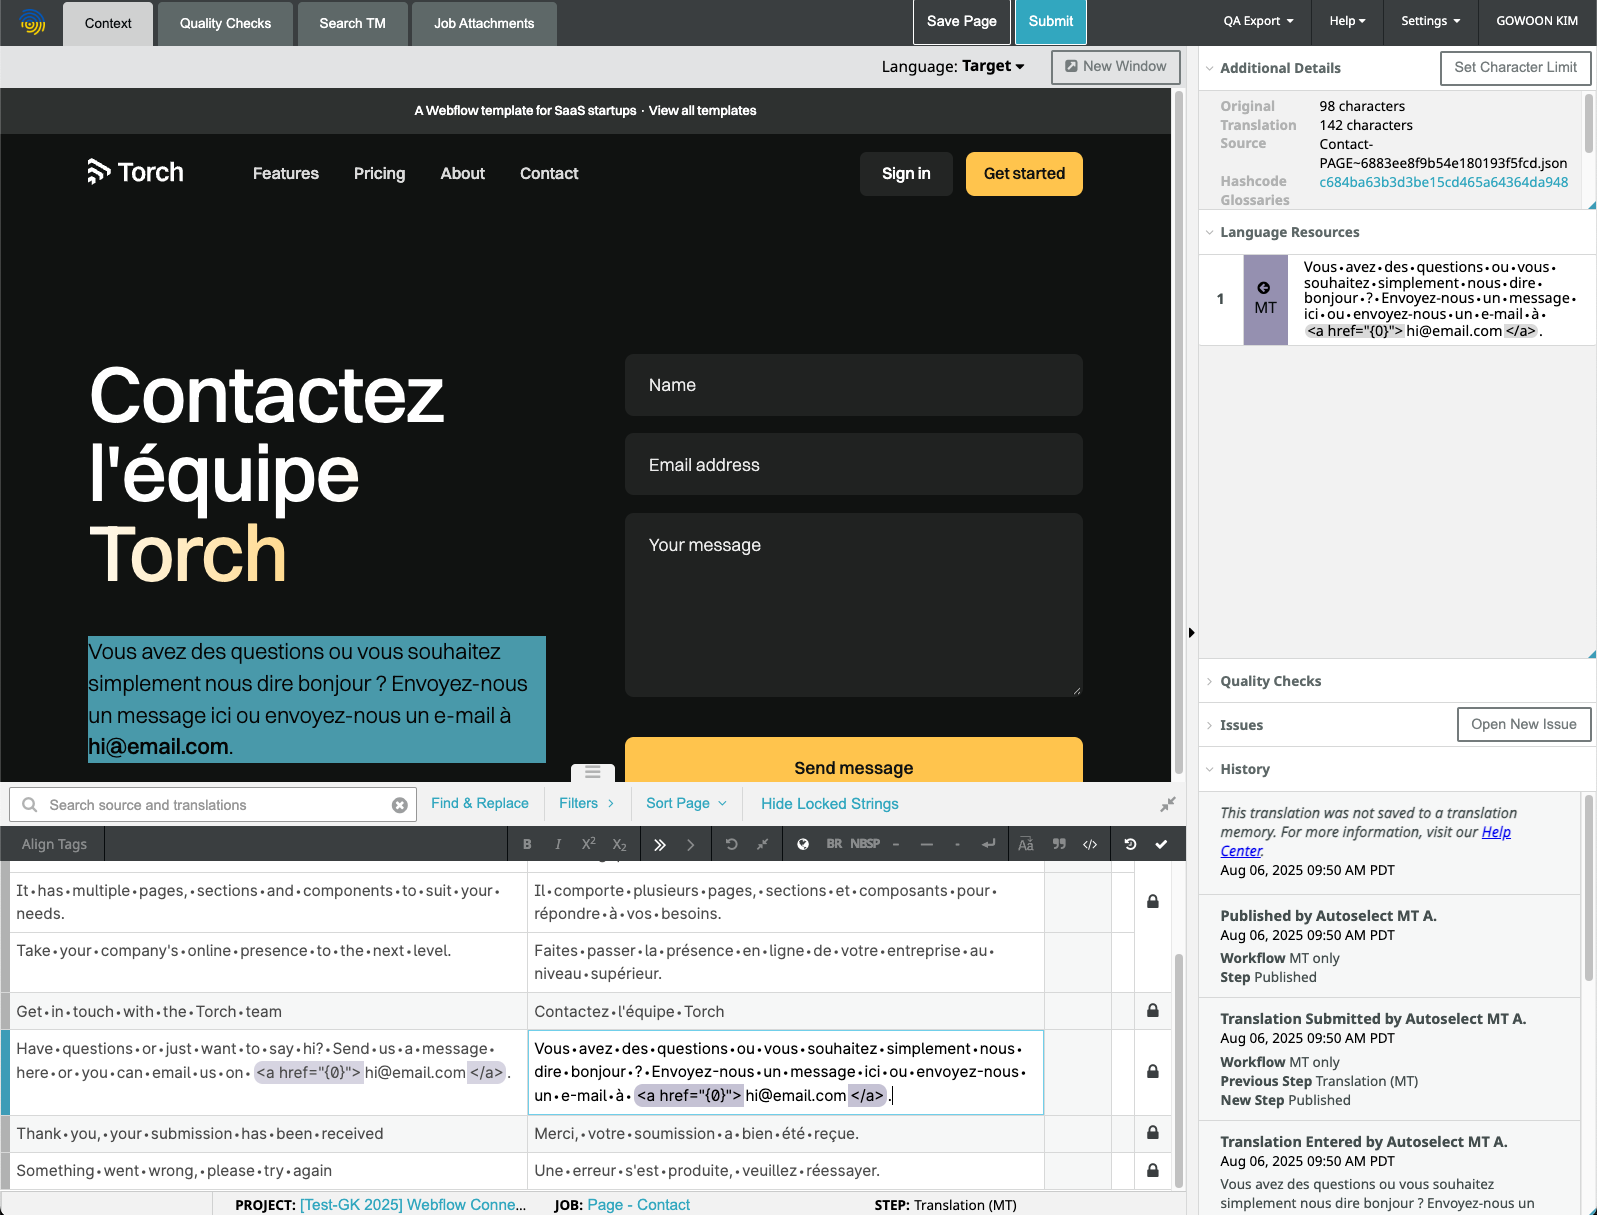Open the QA Export dropdown menu
1597x1215 pixels.
pos(1258,21)
